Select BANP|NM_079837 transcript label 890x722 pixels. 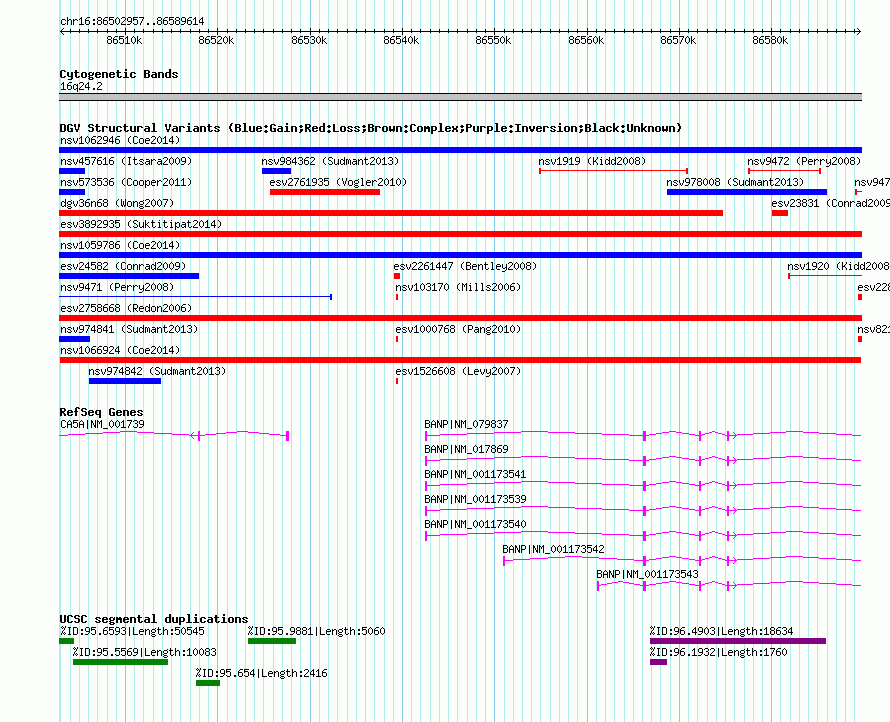(466, 424)
